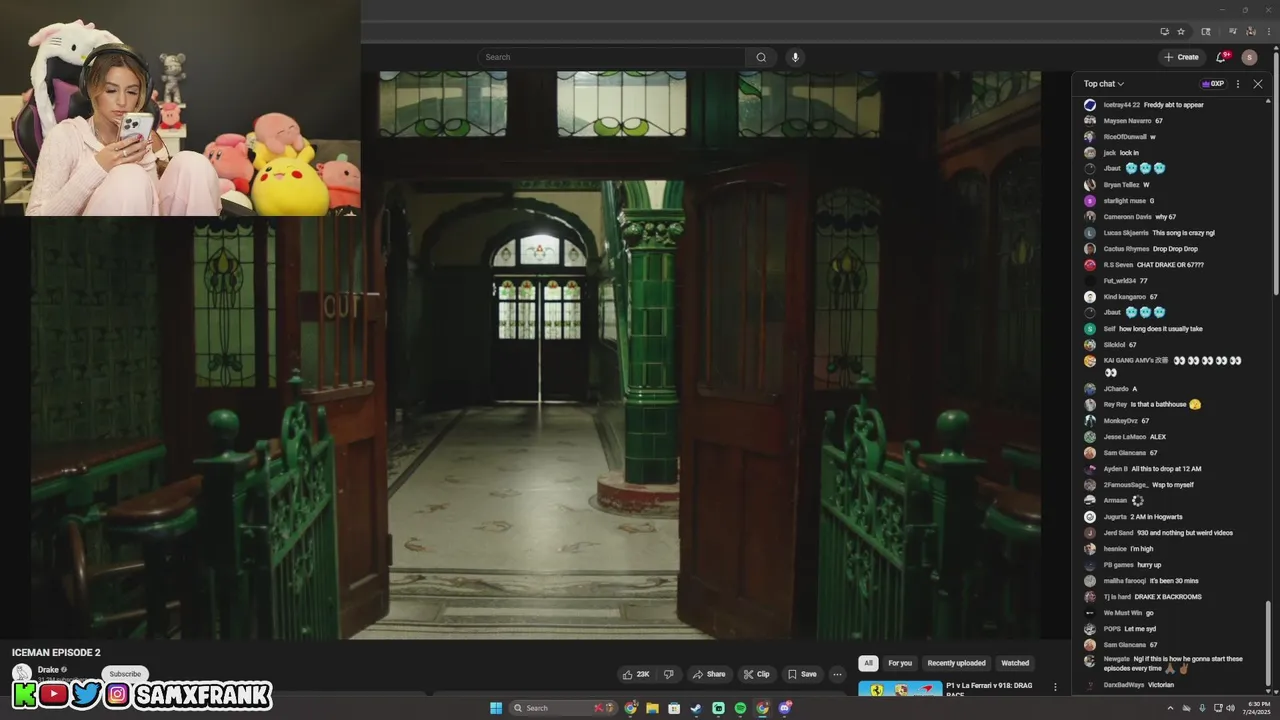
Task: Open Chrome three-dot menu
Action: click(x=1268, y=31)
